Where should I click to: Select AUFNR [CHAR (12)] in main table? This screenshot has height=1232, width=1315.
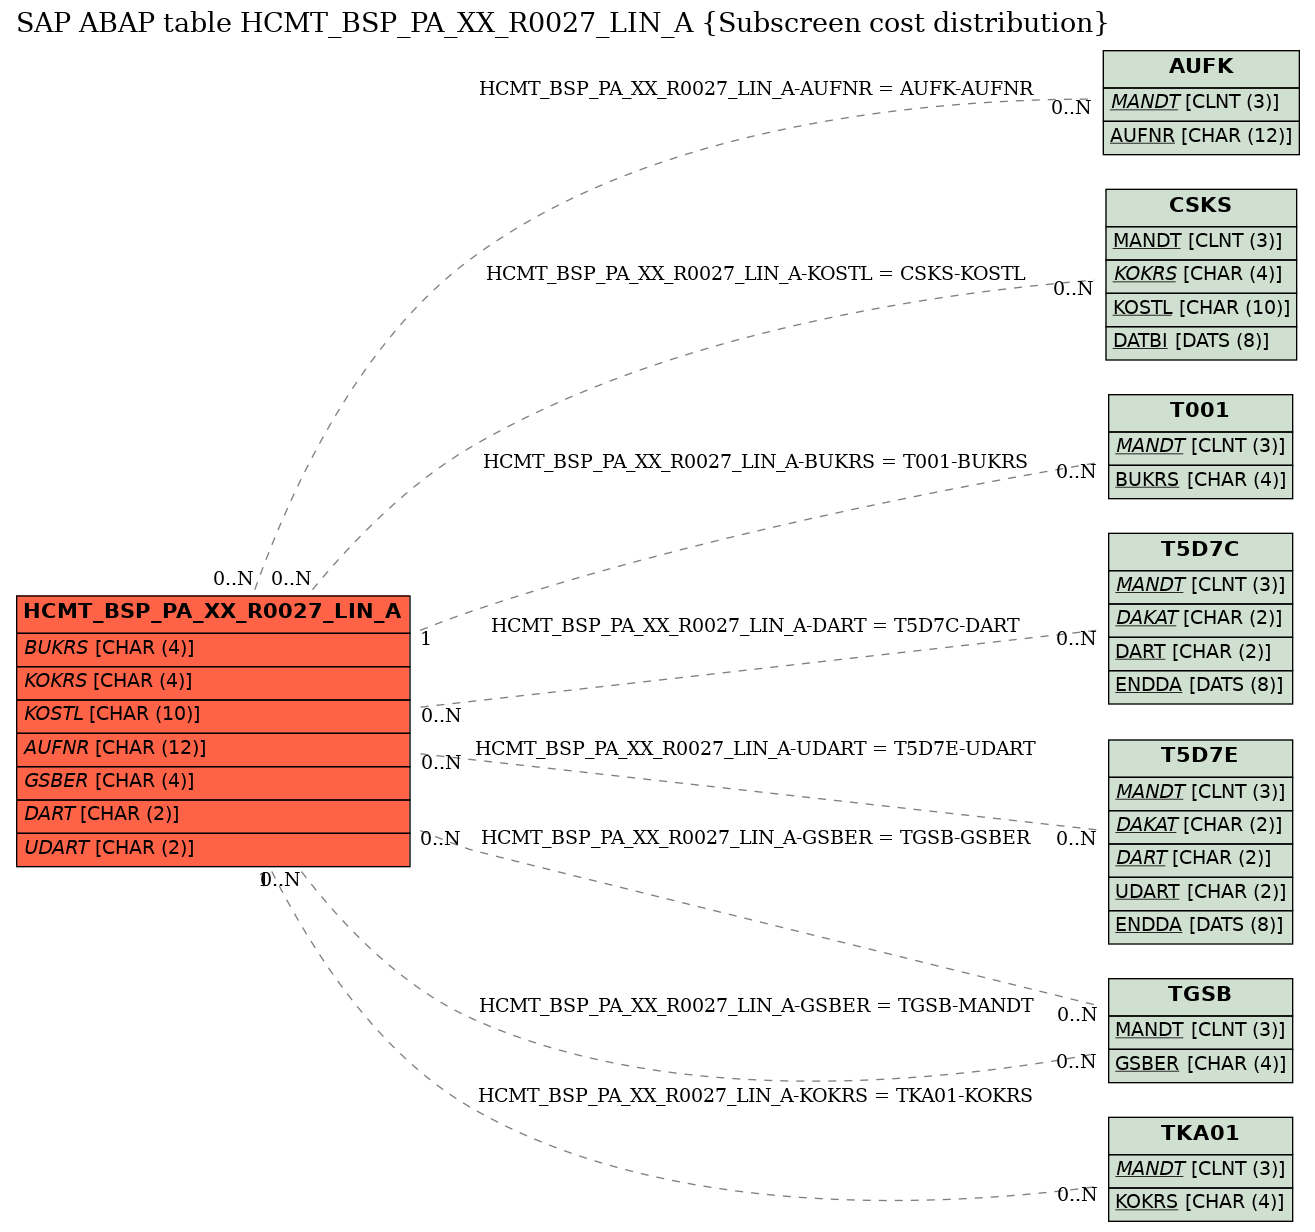click(x=213, y=748)
